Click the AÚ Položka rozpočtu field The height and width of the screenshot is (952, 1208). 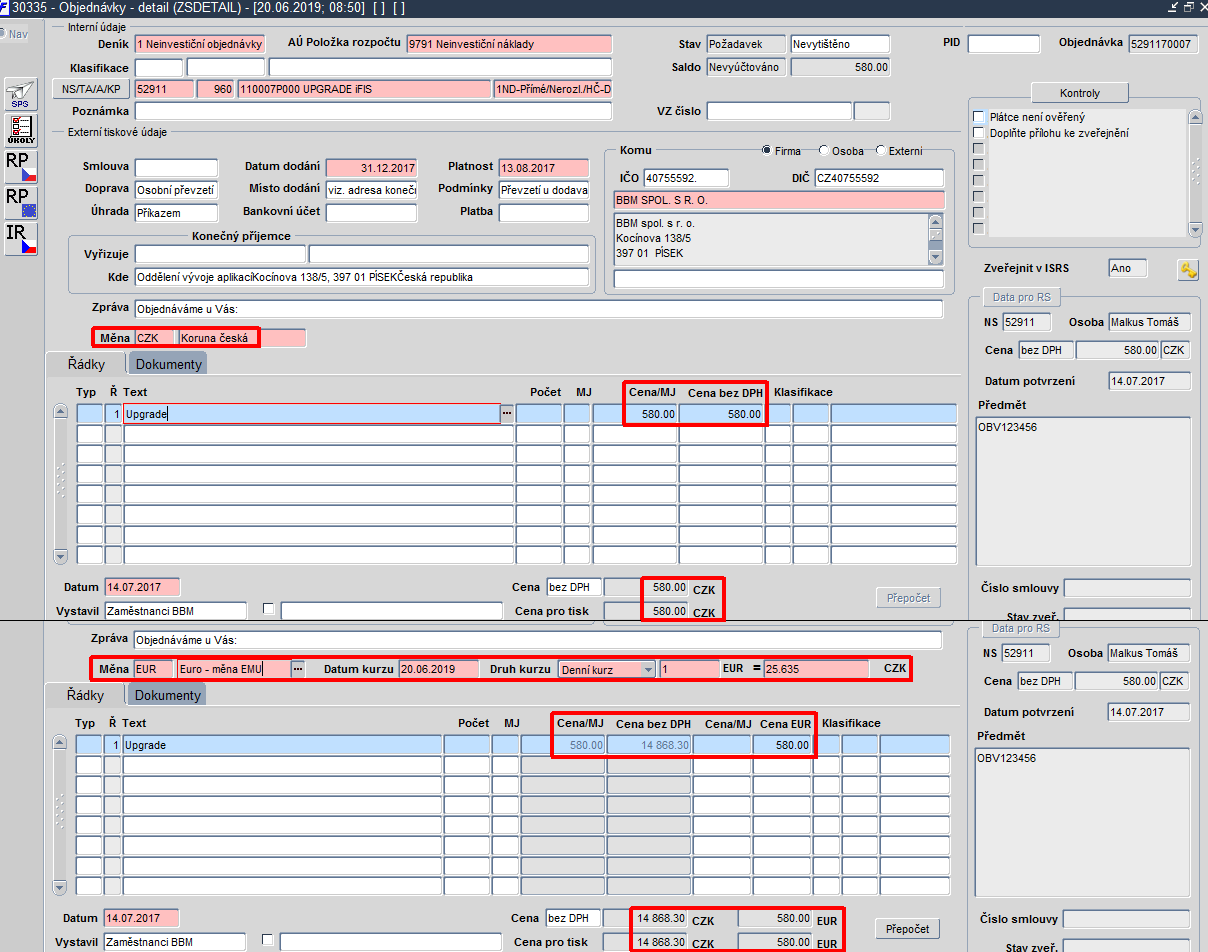pos(509,44)
